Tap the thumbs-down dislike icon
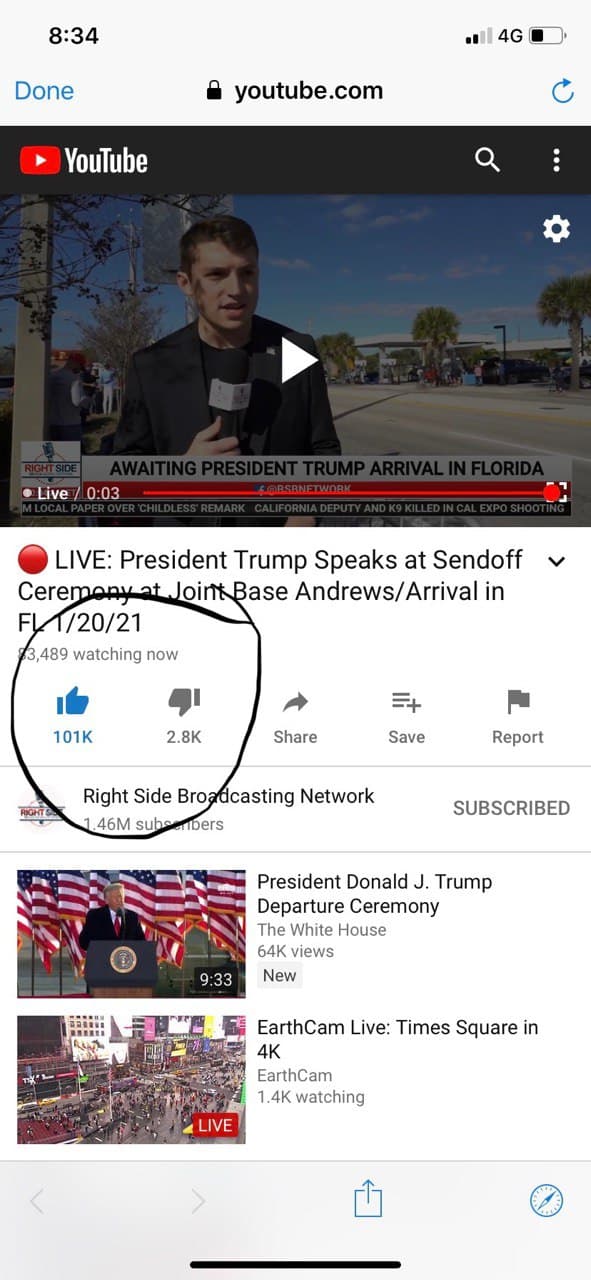 click(184, 703)
